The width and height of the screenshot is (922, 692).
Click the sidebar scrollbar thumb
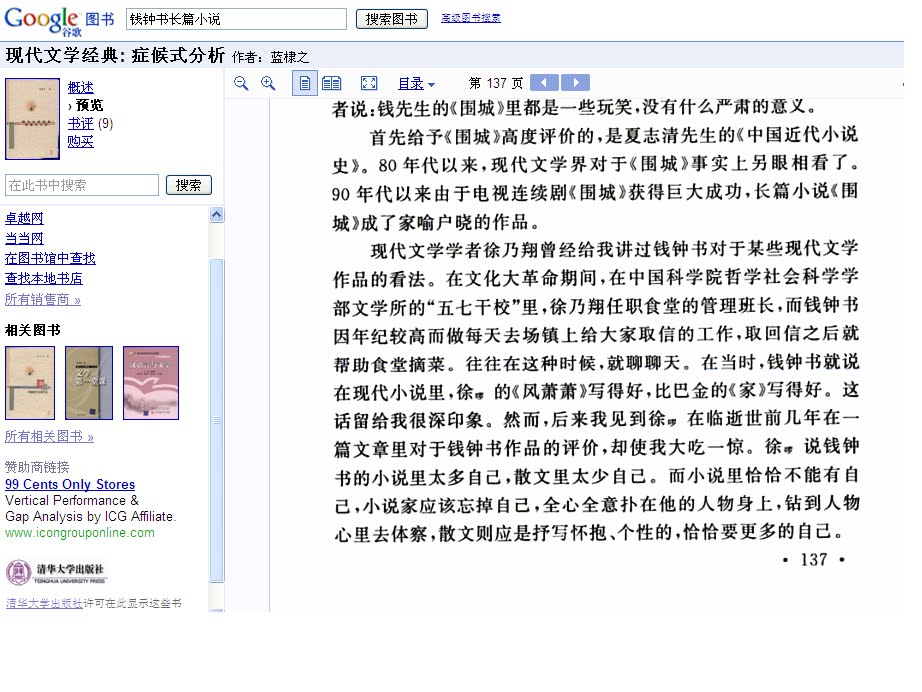point(216,420)
